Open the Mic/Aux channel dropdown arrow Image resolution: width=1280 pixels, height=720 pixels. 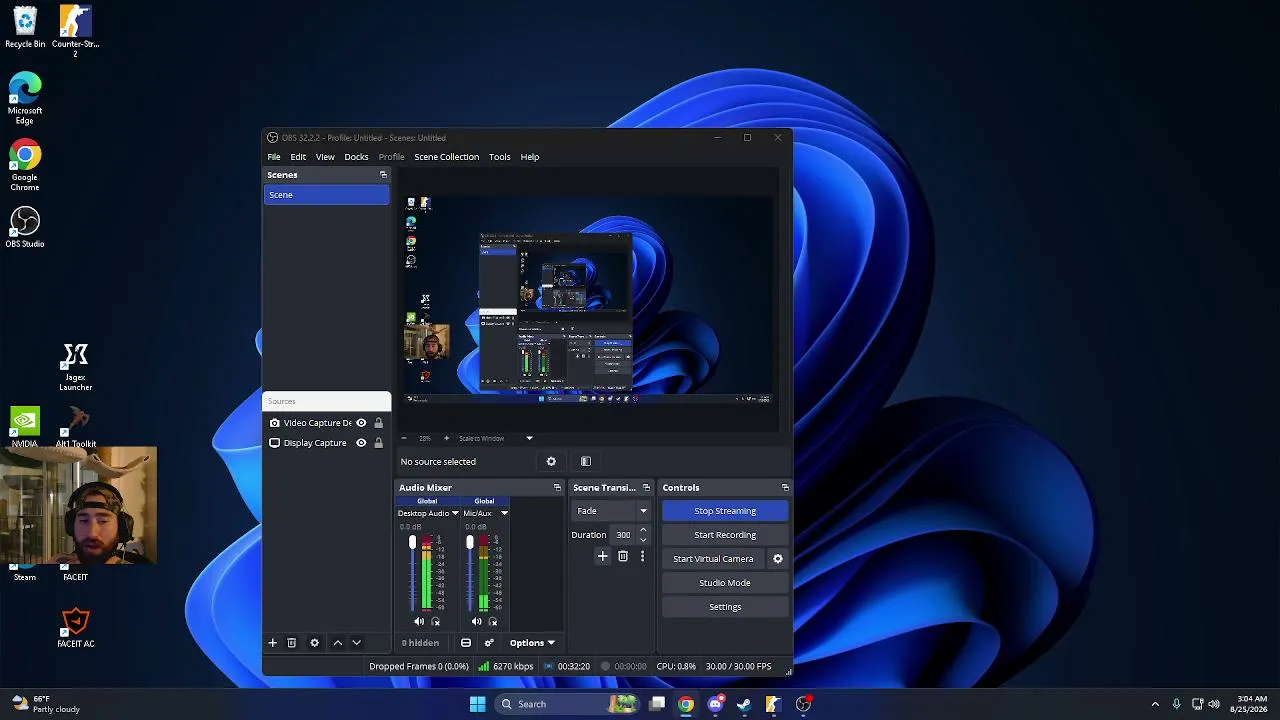coord(504,513)
